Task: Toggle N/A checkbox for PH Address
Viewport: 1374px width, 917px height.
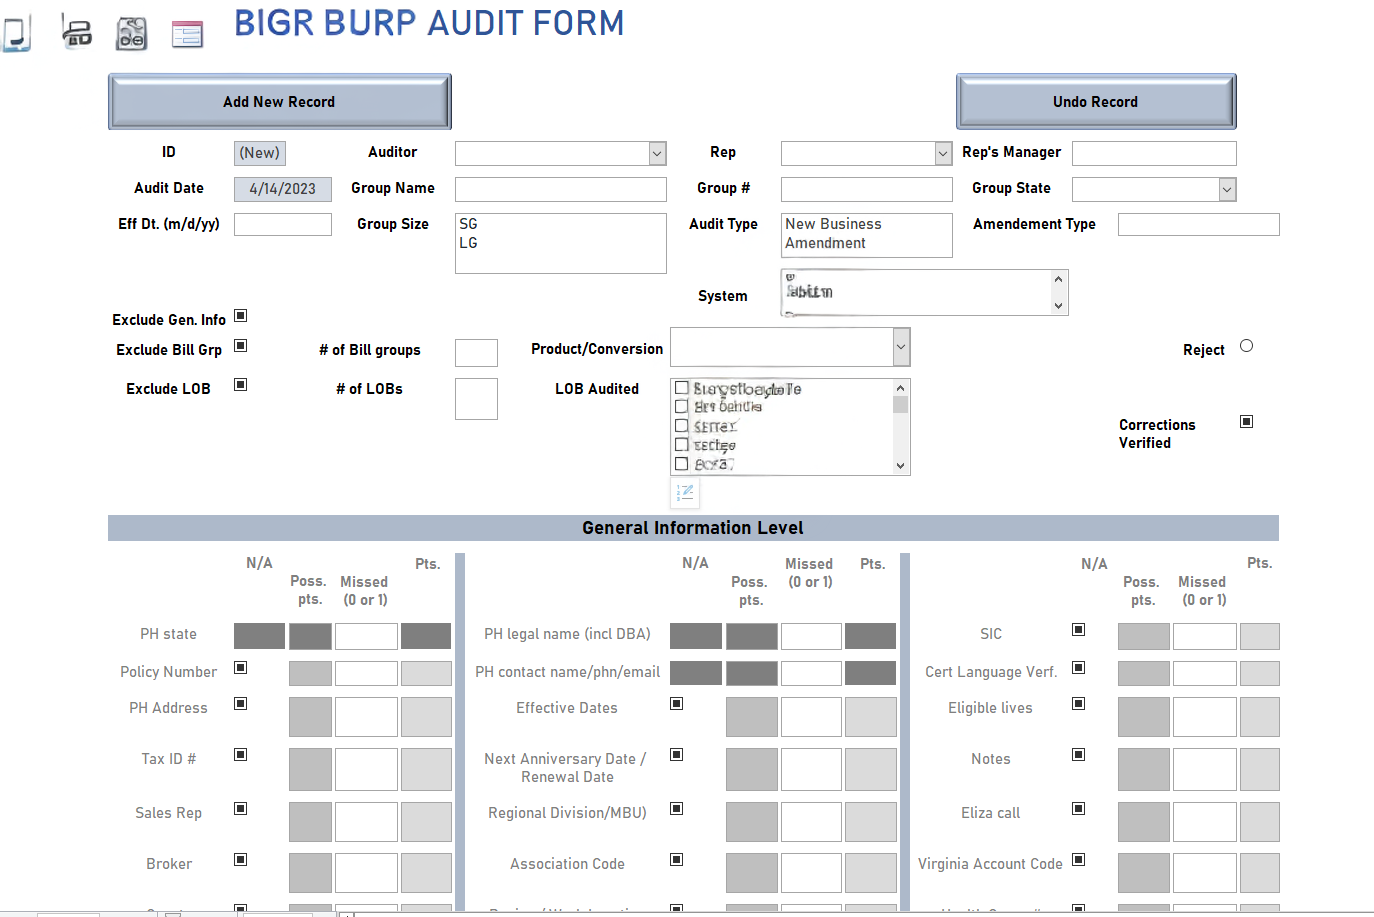Action: coord(241,704)
